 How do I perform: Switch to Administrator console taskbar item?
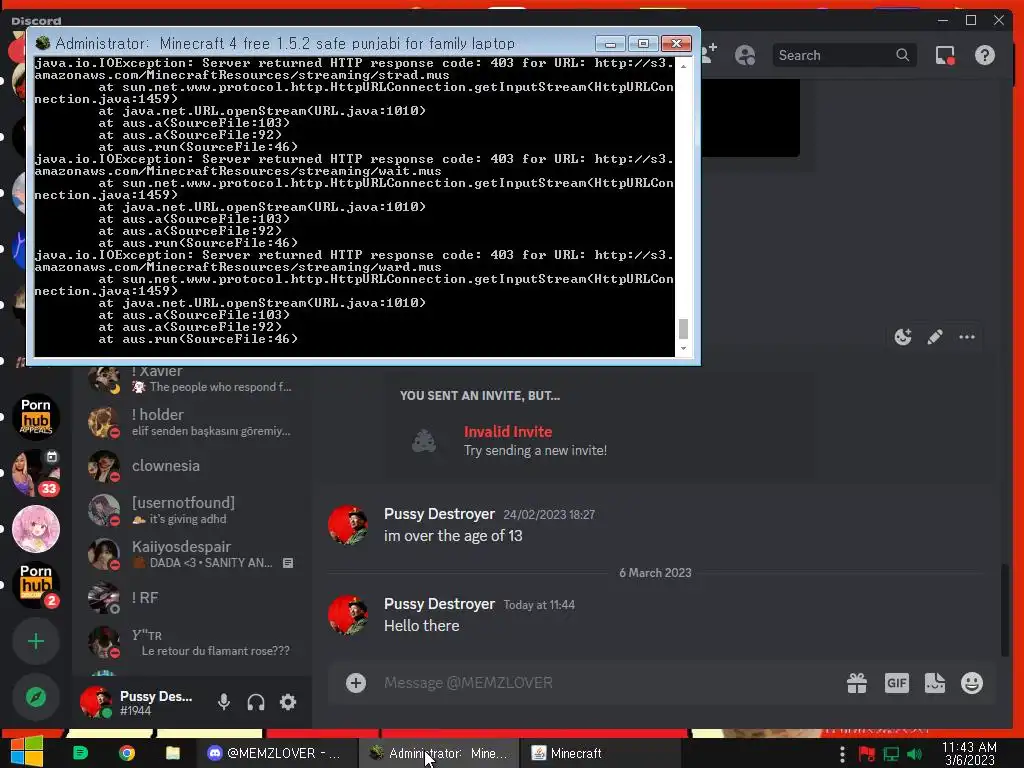tap(439, 753)
